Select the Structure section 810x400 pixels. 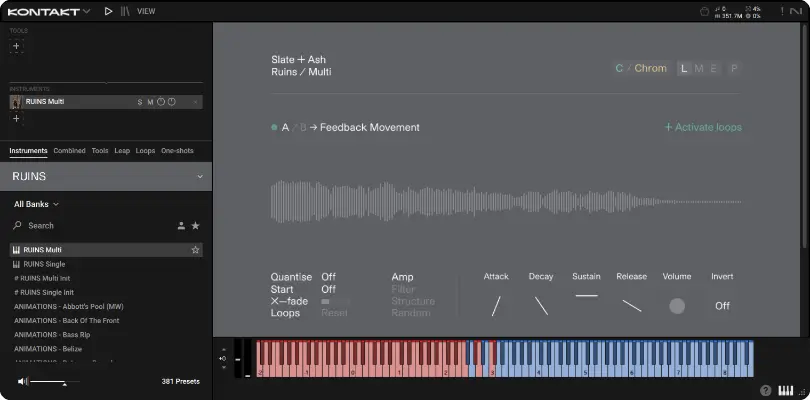click(413, 301)
